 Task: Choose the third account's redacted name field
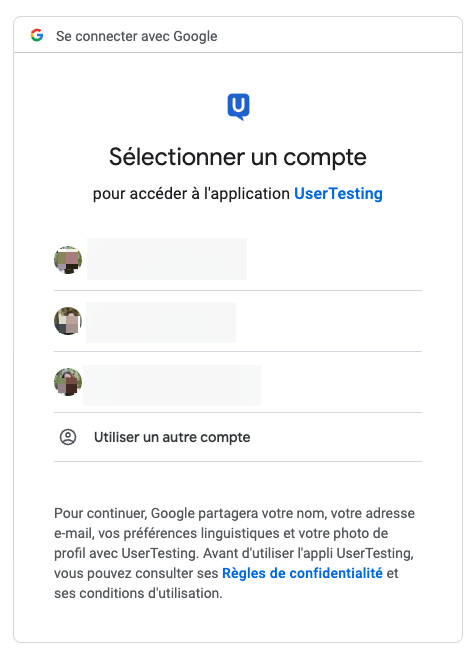click(172, 385)
